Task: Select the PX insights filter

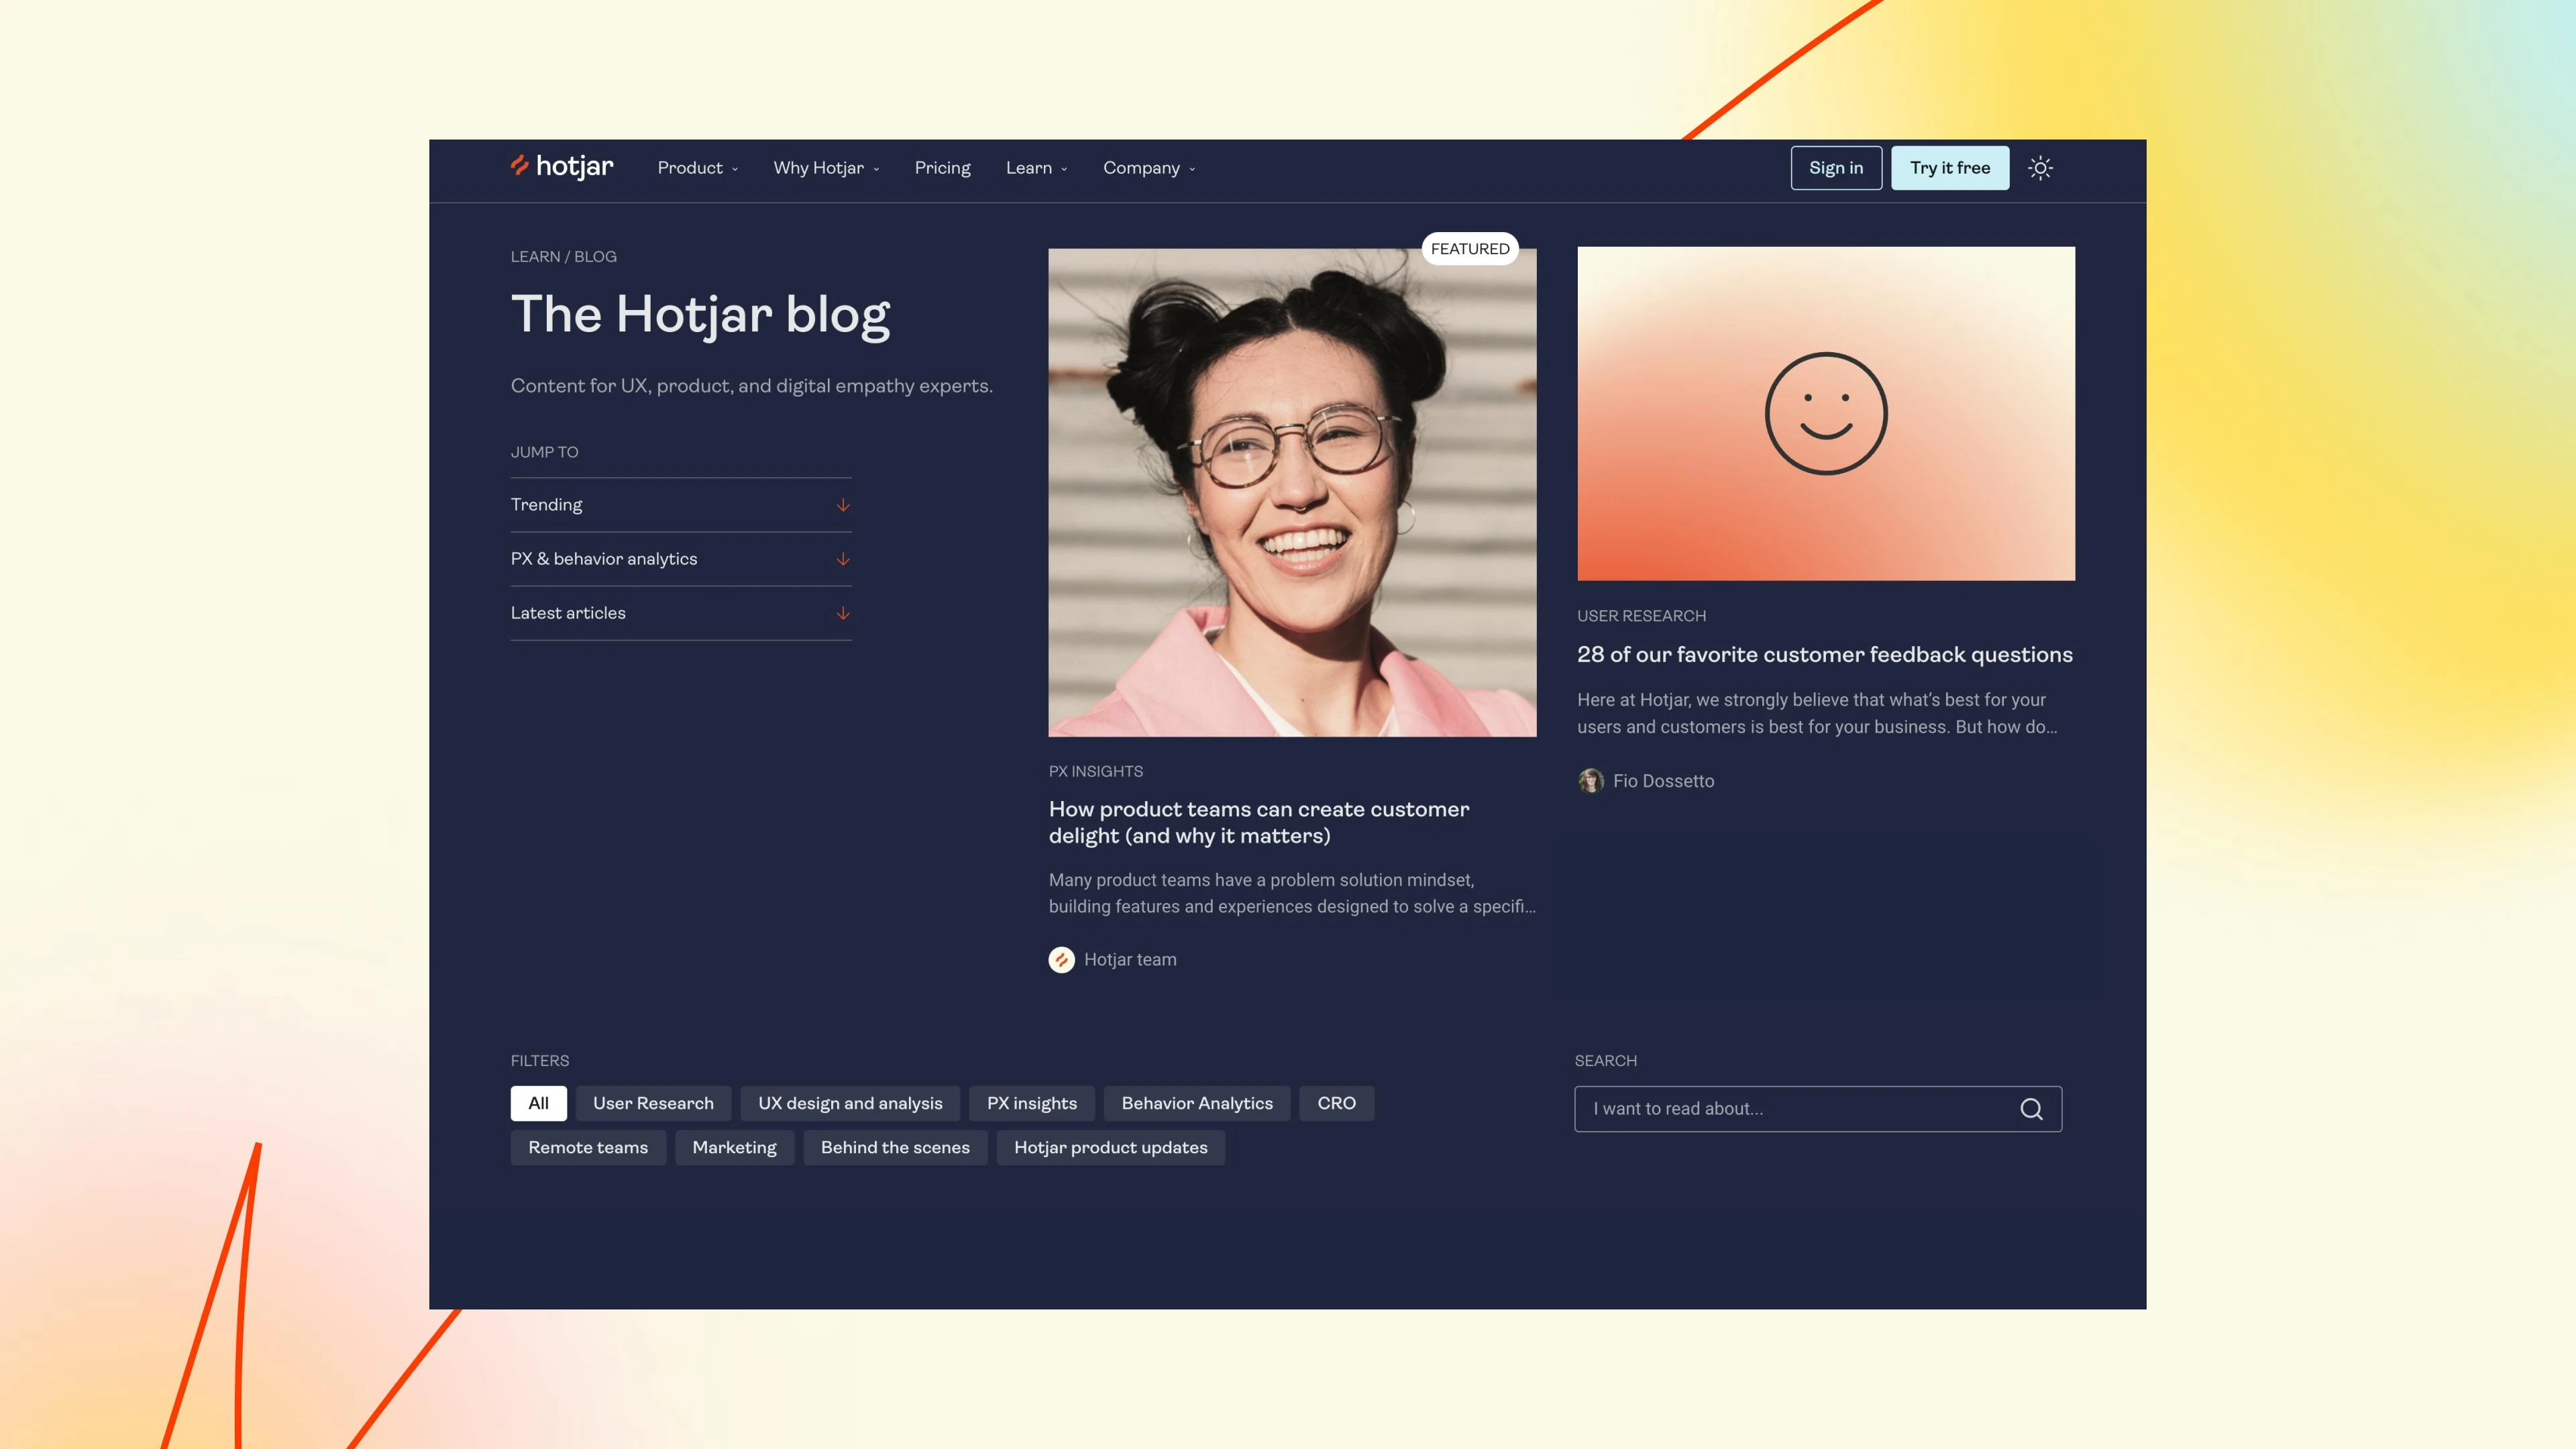Action: pos(1031,1103)
